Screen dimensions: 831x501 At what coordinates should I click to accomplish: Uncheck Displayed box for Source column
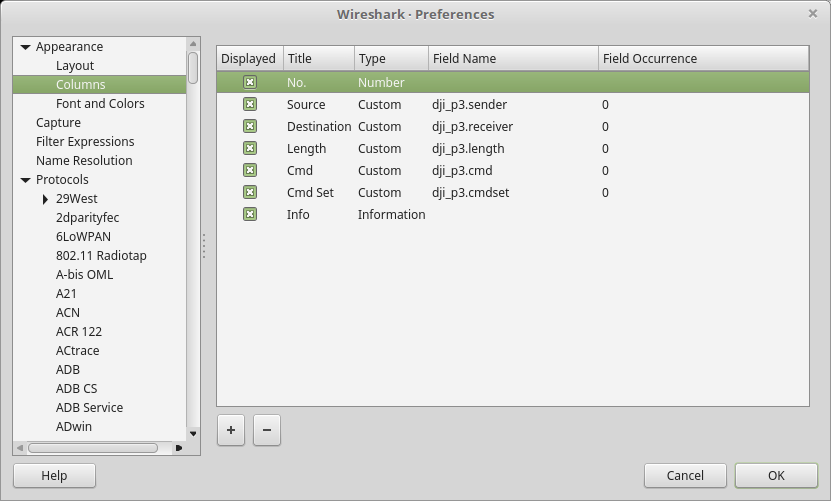250,104
